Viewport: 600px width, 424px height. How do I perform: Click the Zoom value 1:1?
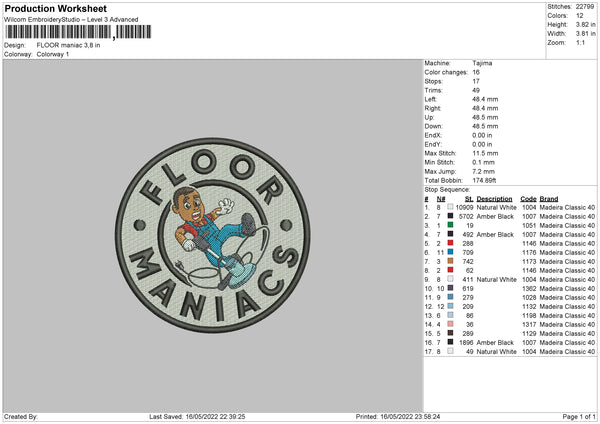(580, 42)
